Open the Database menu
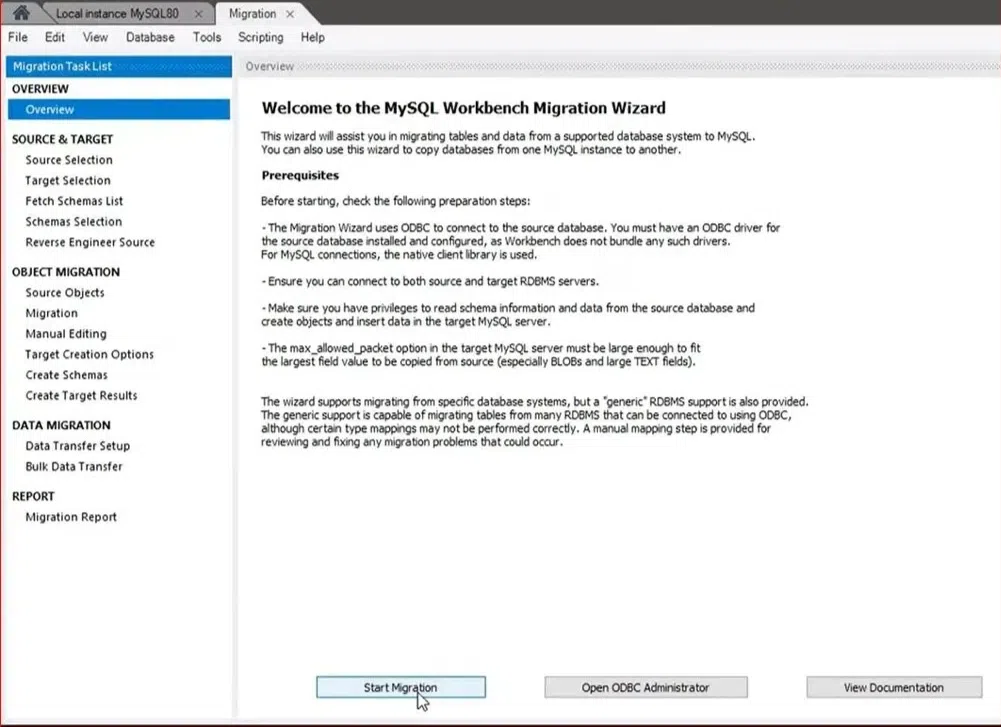1001x727 pixels. click(x=150, y=37)
